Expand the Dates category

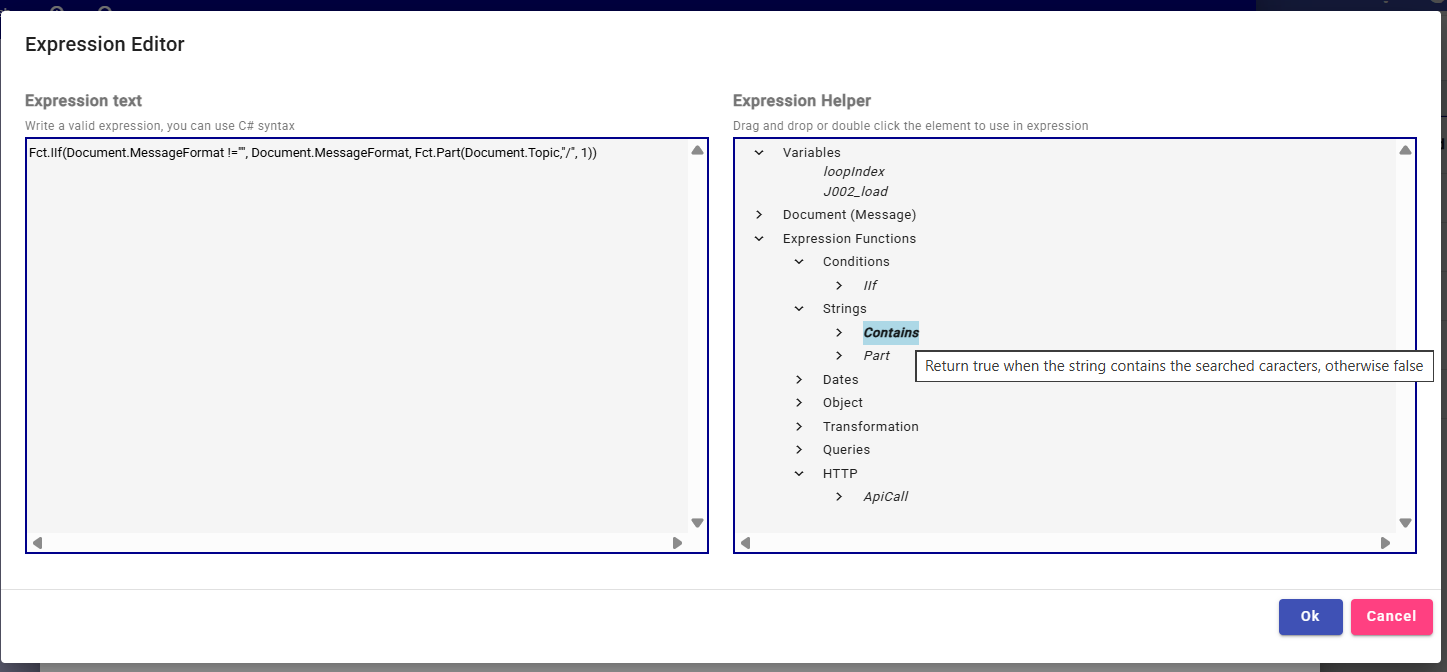(x=799, y=380)
